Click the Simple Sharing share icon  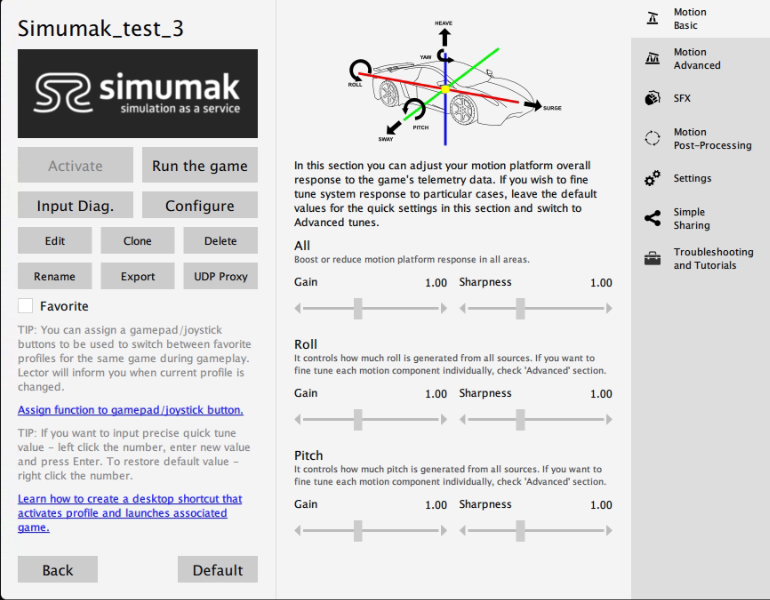coord(652,218)
